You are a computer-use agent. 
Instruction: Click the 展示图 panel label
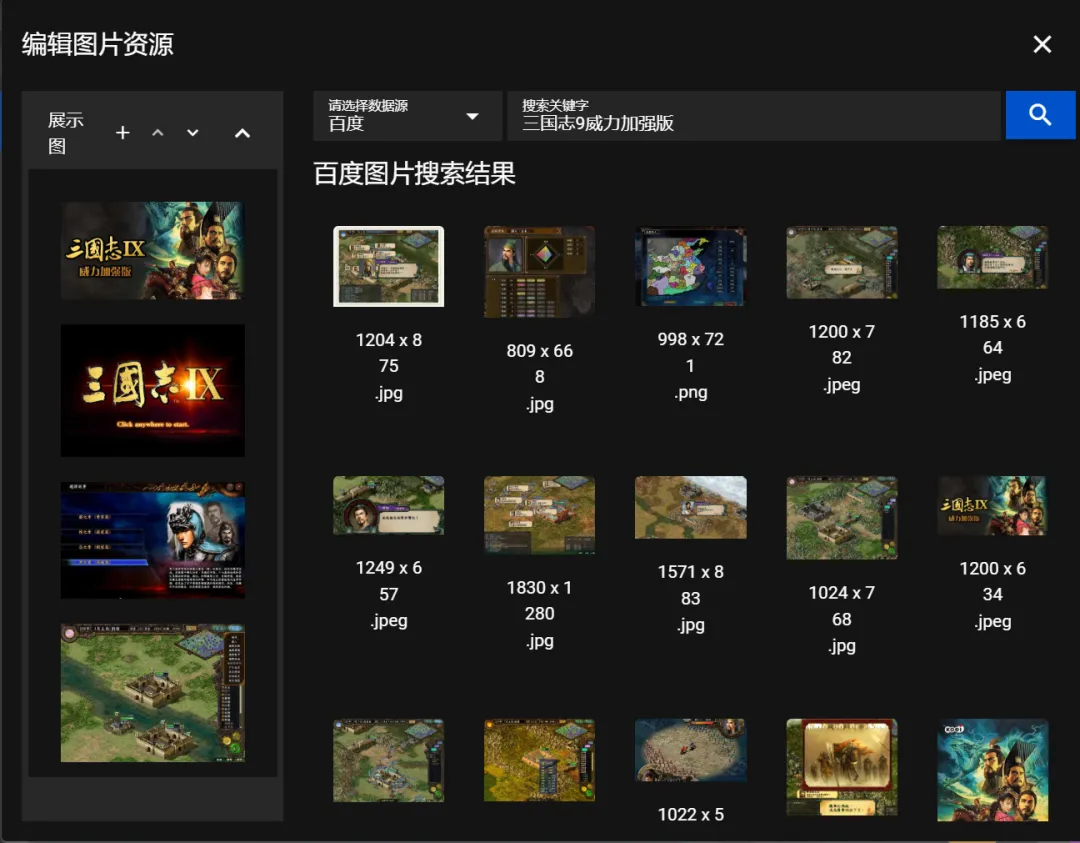click(66, 133)
